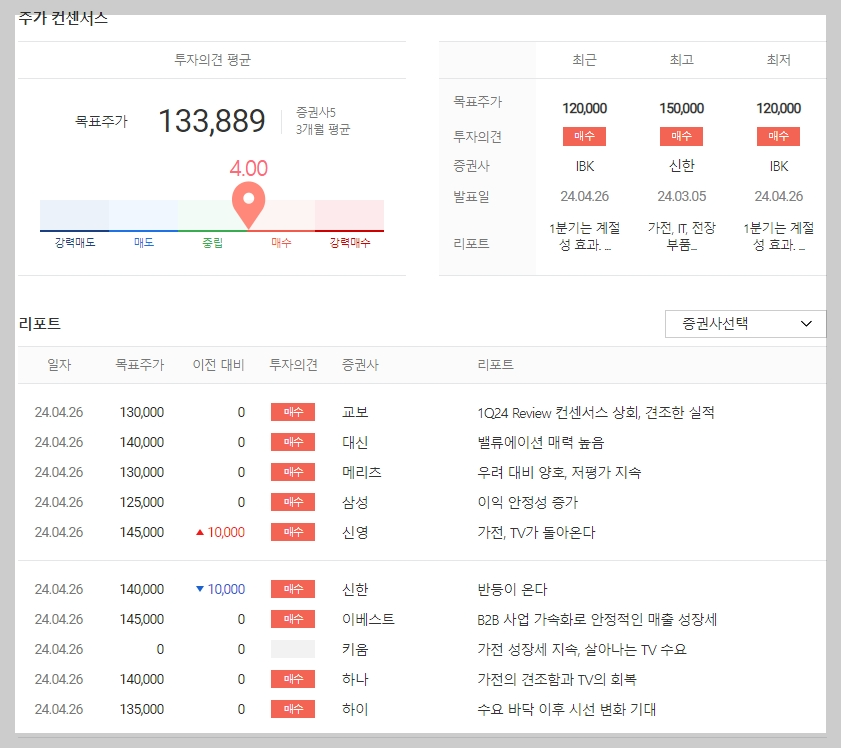Image resolution: width=841 pixels, height=748 pixels.
Task: Open report '수요 바닥 이후 시선 변화 기대'
Action: click(567, 709)
